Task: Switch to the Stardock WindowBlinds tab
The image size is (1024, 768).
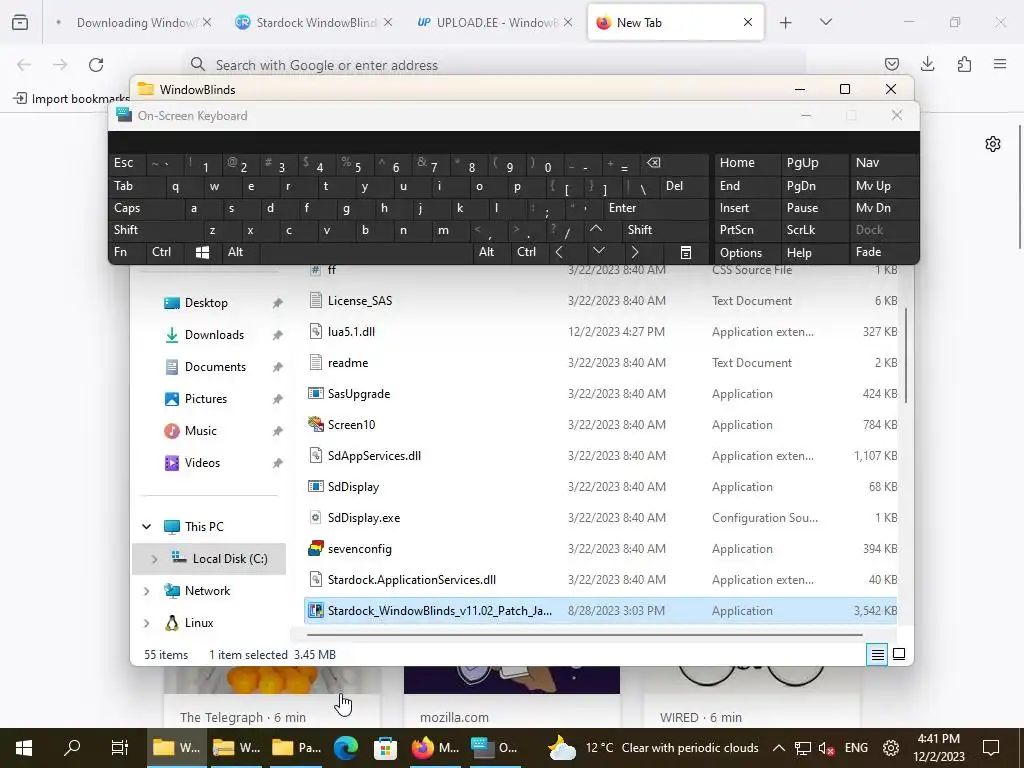Action: click(315, 22)
